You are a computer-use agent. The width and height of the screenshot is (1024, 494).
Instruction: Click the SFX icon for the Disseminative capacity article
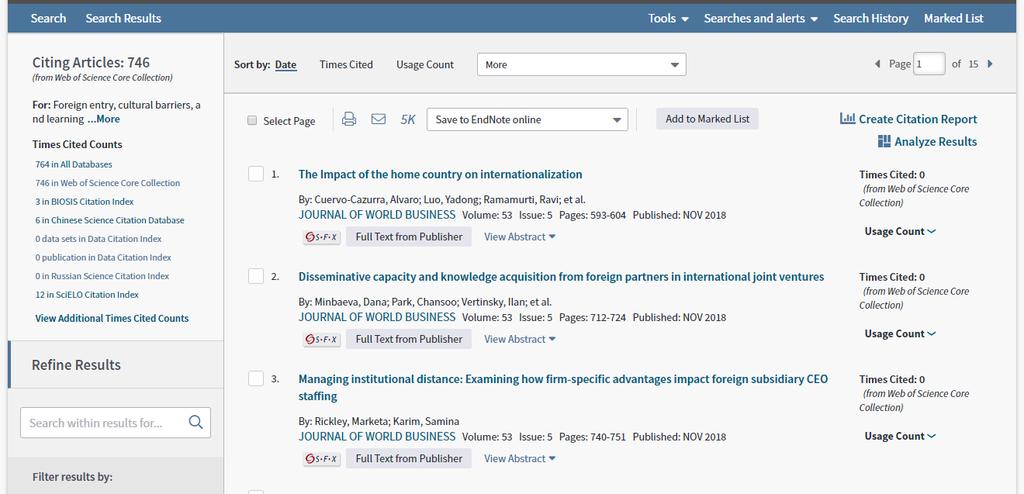pos(322,339)
